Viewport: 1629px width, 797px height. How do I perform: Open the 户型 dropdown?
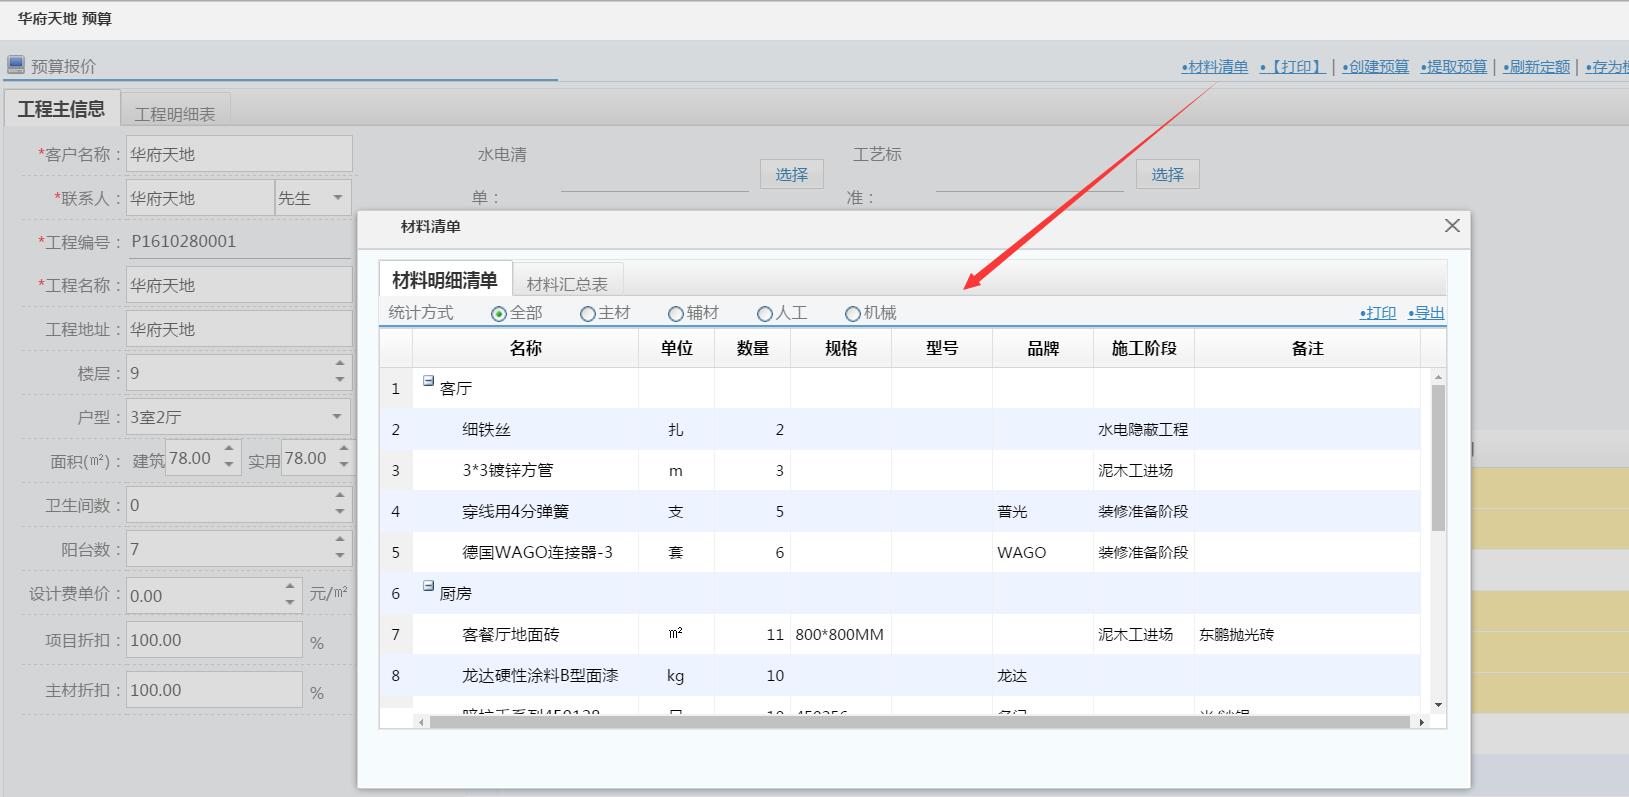tap(336, 416)
